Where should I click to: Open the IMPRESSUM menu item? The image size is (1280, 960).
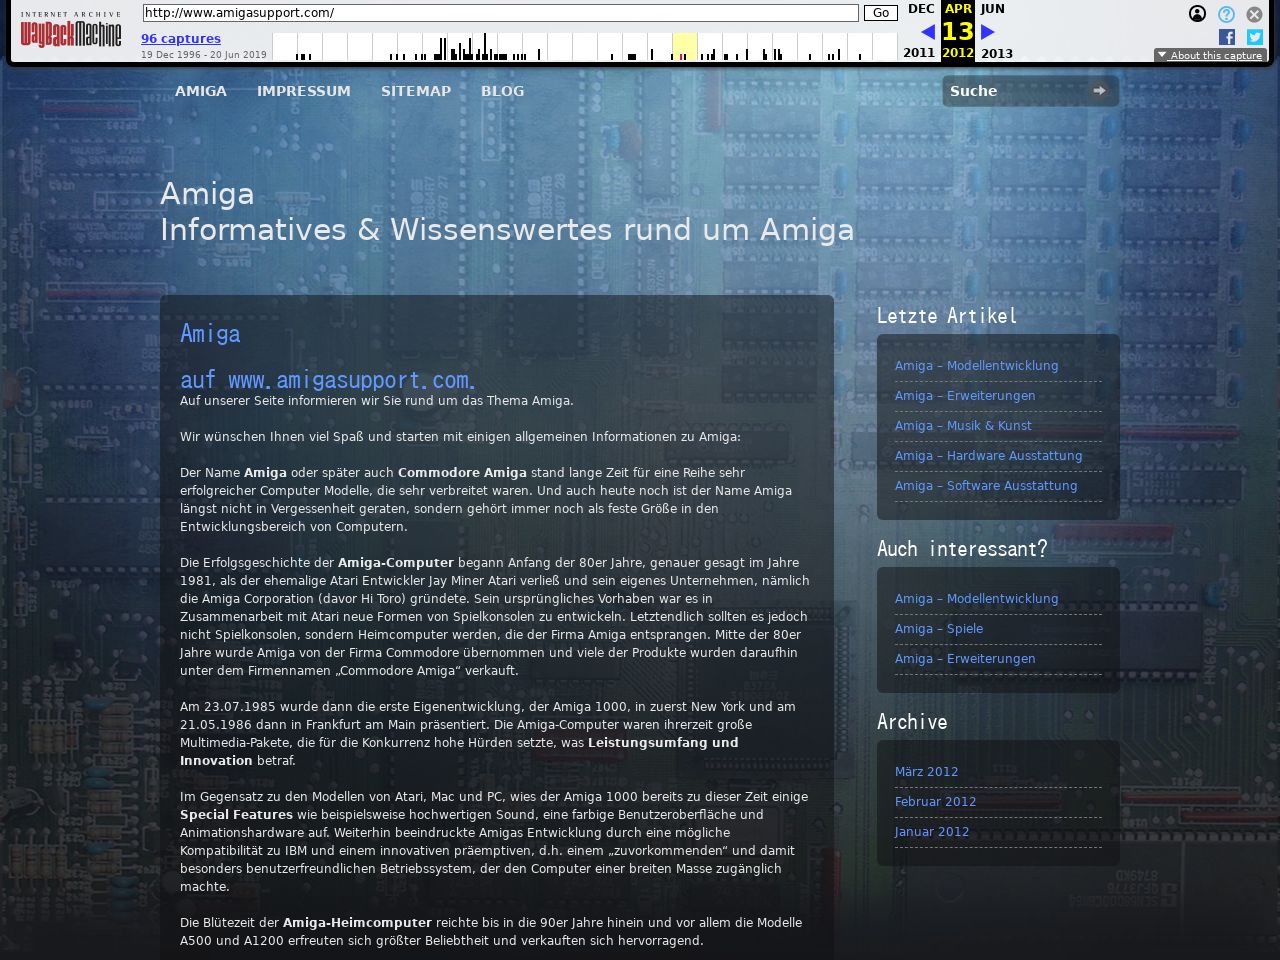(x=304, y=91)
